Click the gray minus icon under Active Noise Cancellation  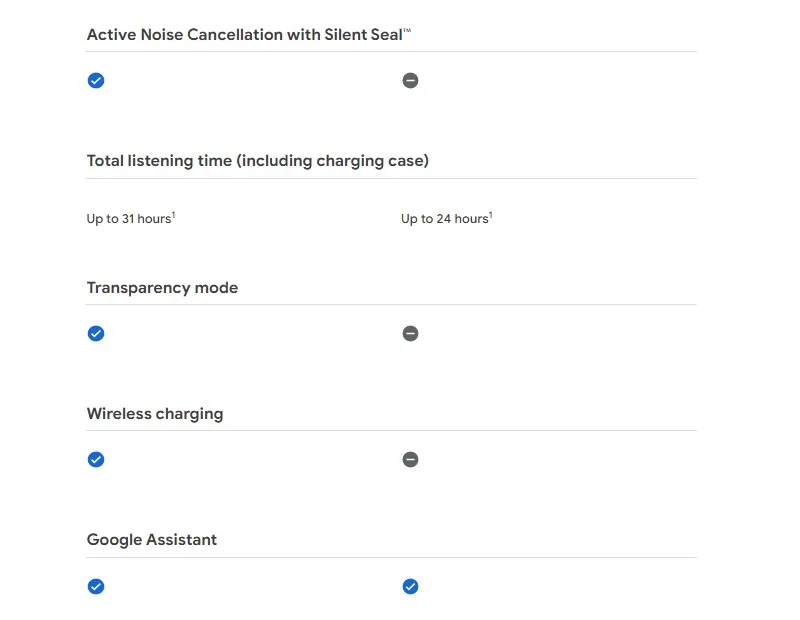coord(410,81)
